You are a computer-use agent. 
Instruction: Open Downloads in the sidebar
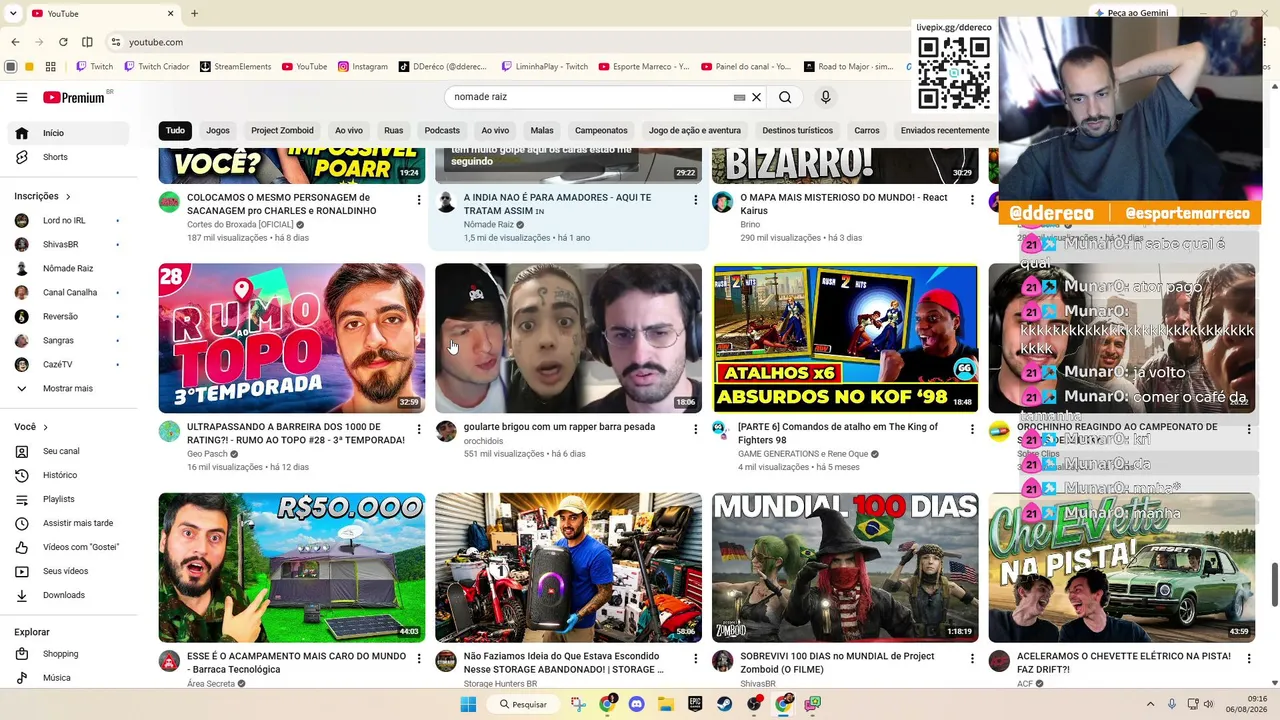click(x=68, y=595)
